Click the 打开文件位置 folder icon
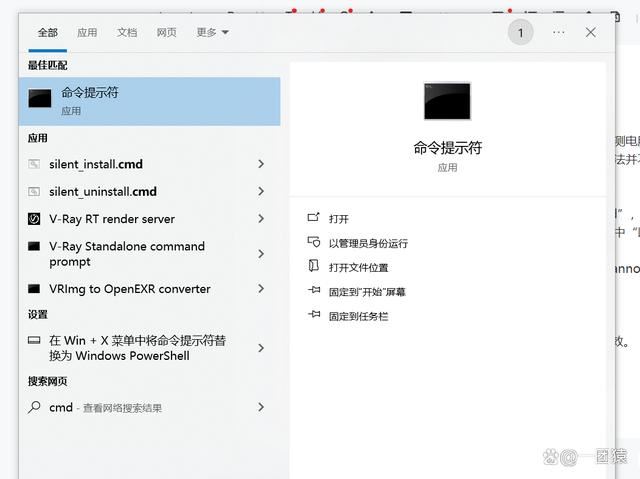Image resolution: width=640 pixels, height=479 pixels. click(x=313, y=267)
